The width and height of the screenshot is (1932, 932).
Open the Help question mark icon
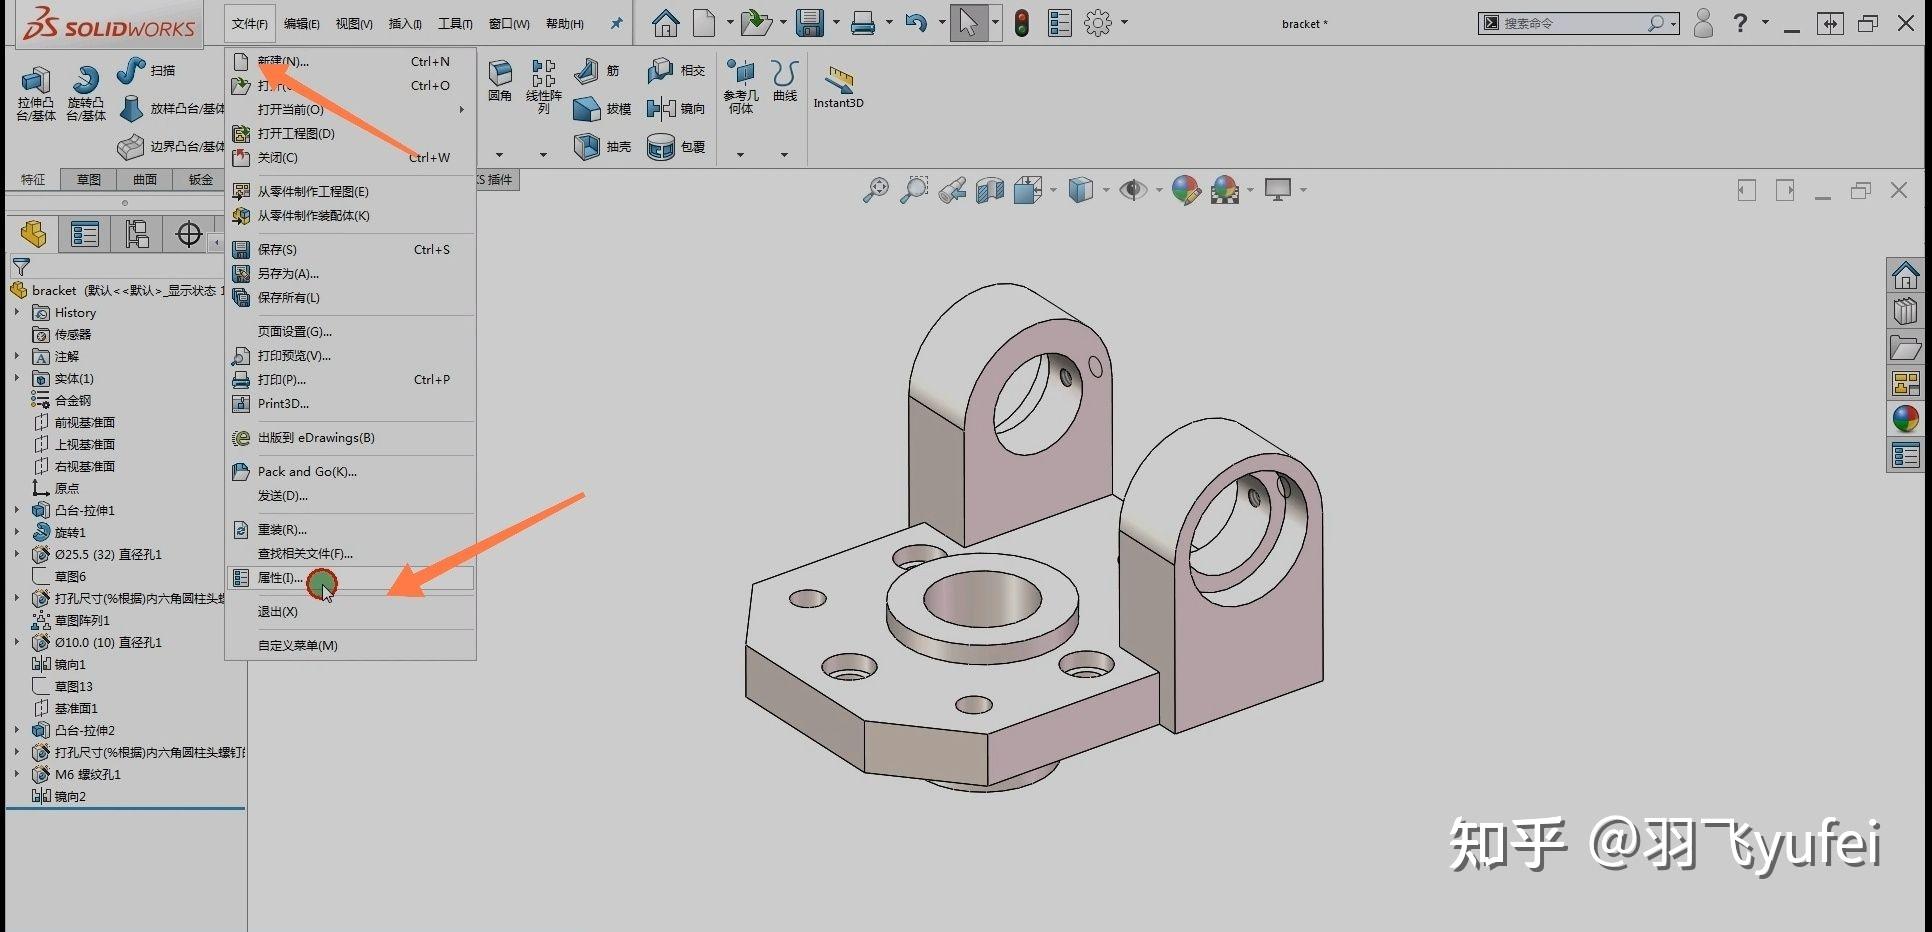tap(1740, 23)
